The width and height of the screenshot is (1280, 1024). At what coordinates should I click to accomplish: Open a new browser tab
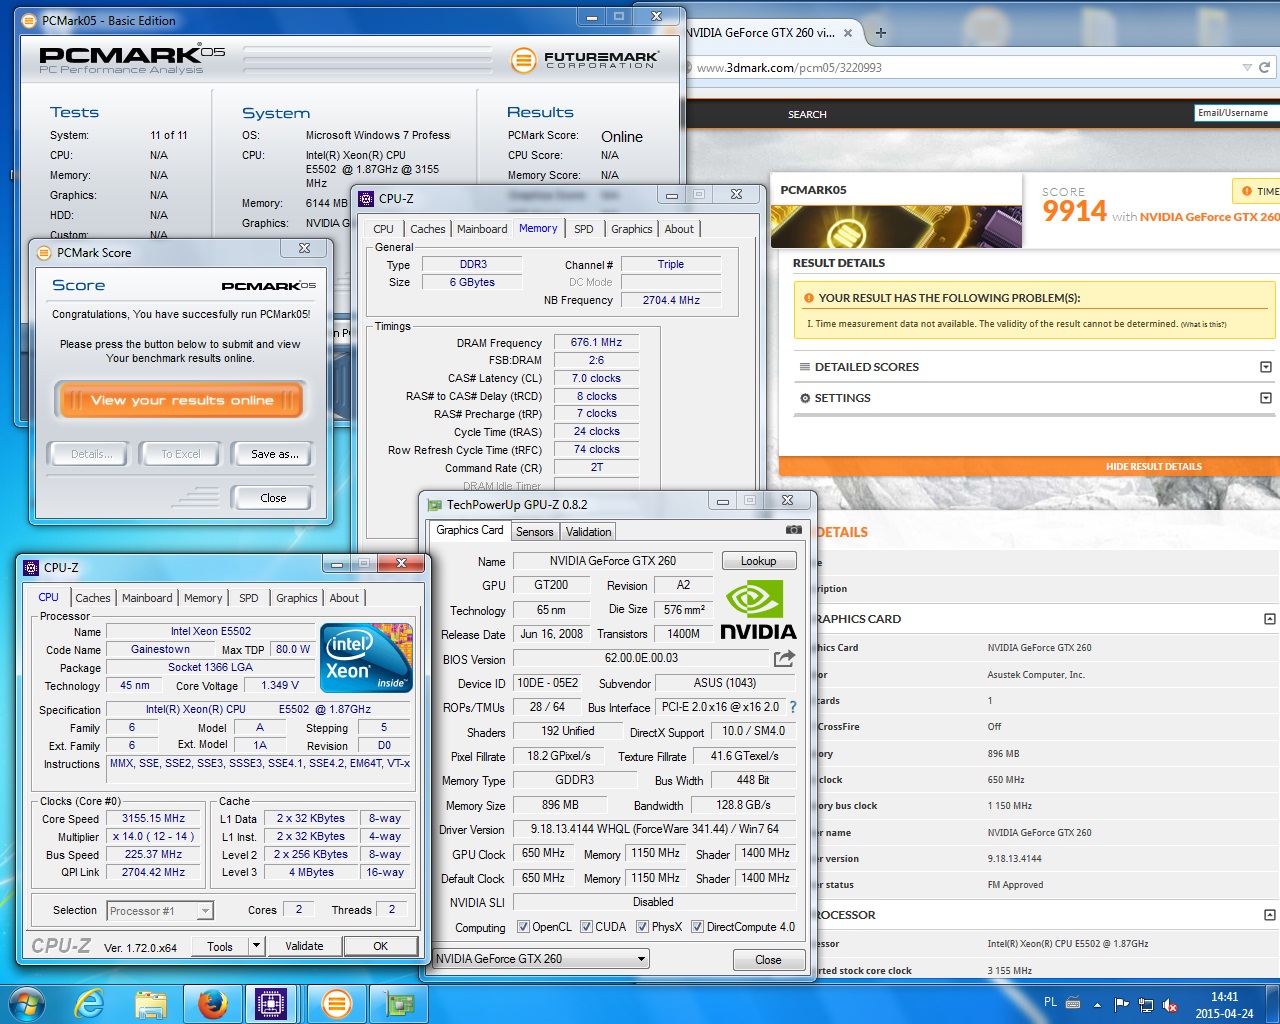(881, 32)
